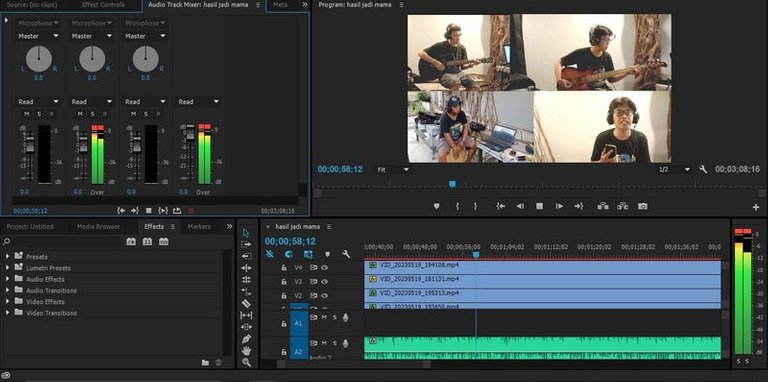Click the YUV Effects filter icon

(x=164, y=241)
